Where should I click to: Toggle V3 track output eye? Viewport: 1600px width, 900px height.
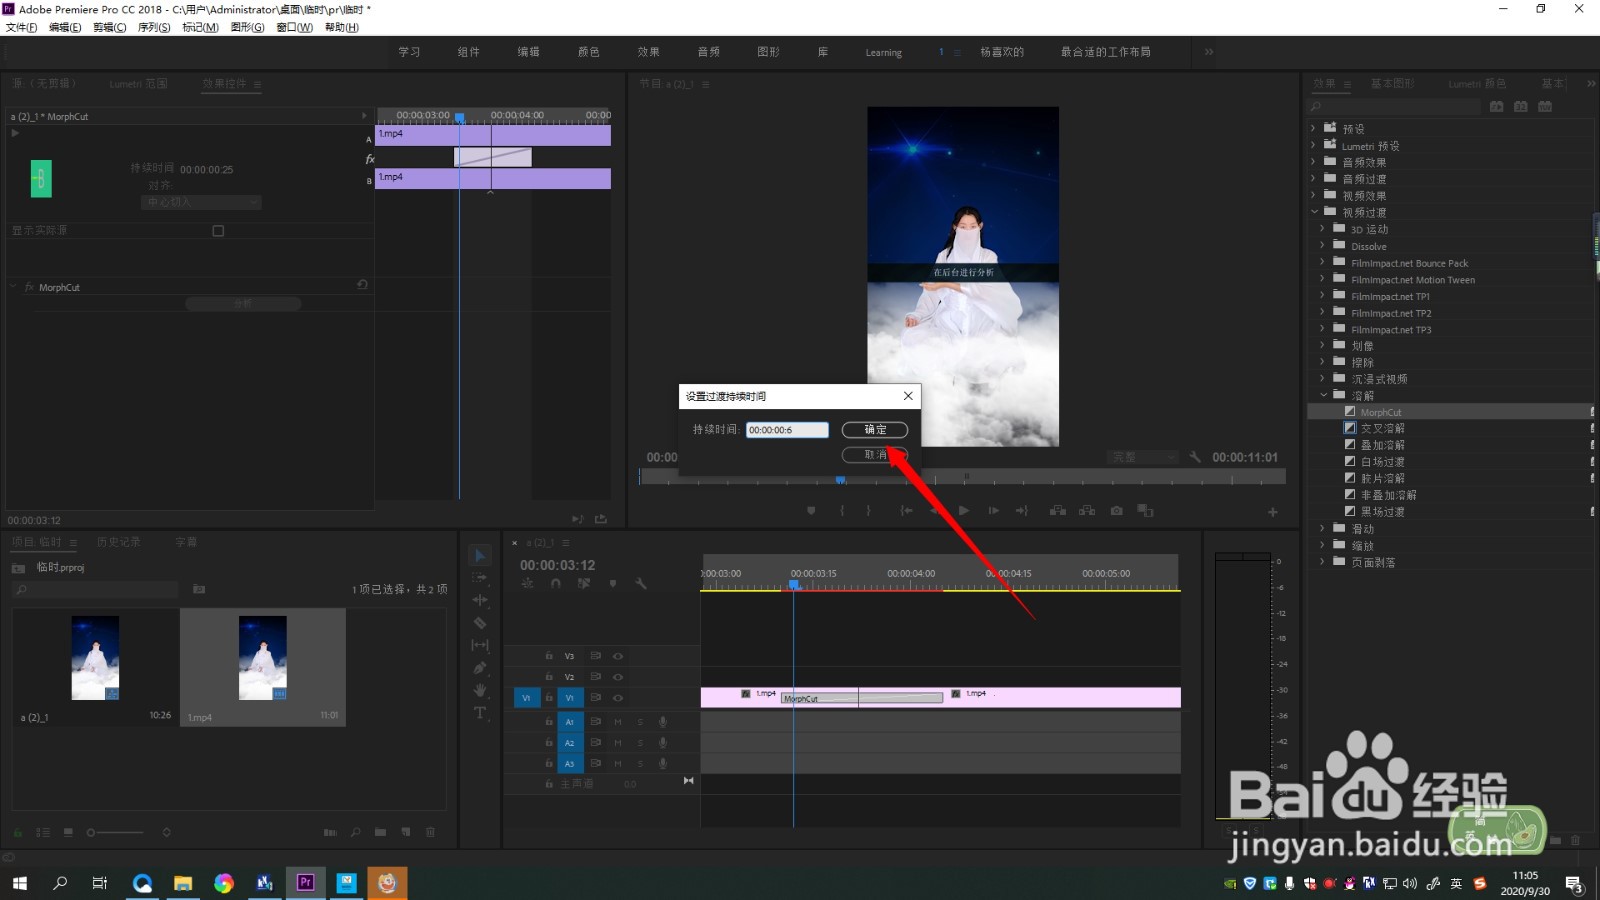(x=618, y=656)
